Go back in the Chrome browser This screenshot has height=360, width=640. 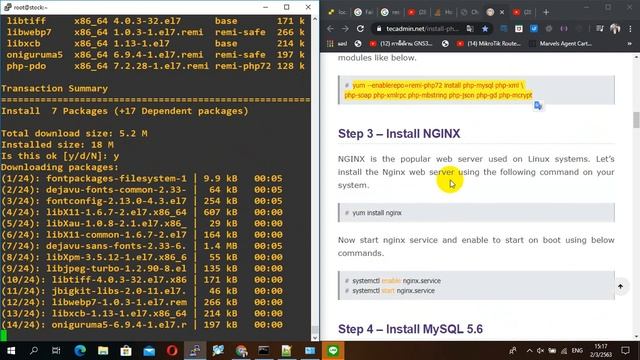330,29
